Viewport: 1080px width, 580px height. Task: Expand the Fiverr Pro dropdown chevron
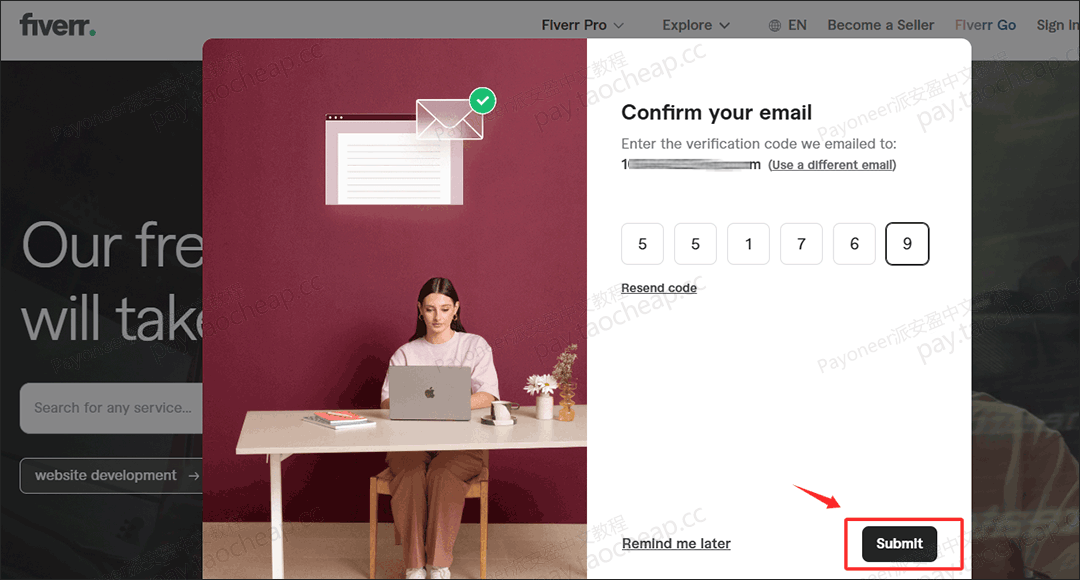click(619, 25)
